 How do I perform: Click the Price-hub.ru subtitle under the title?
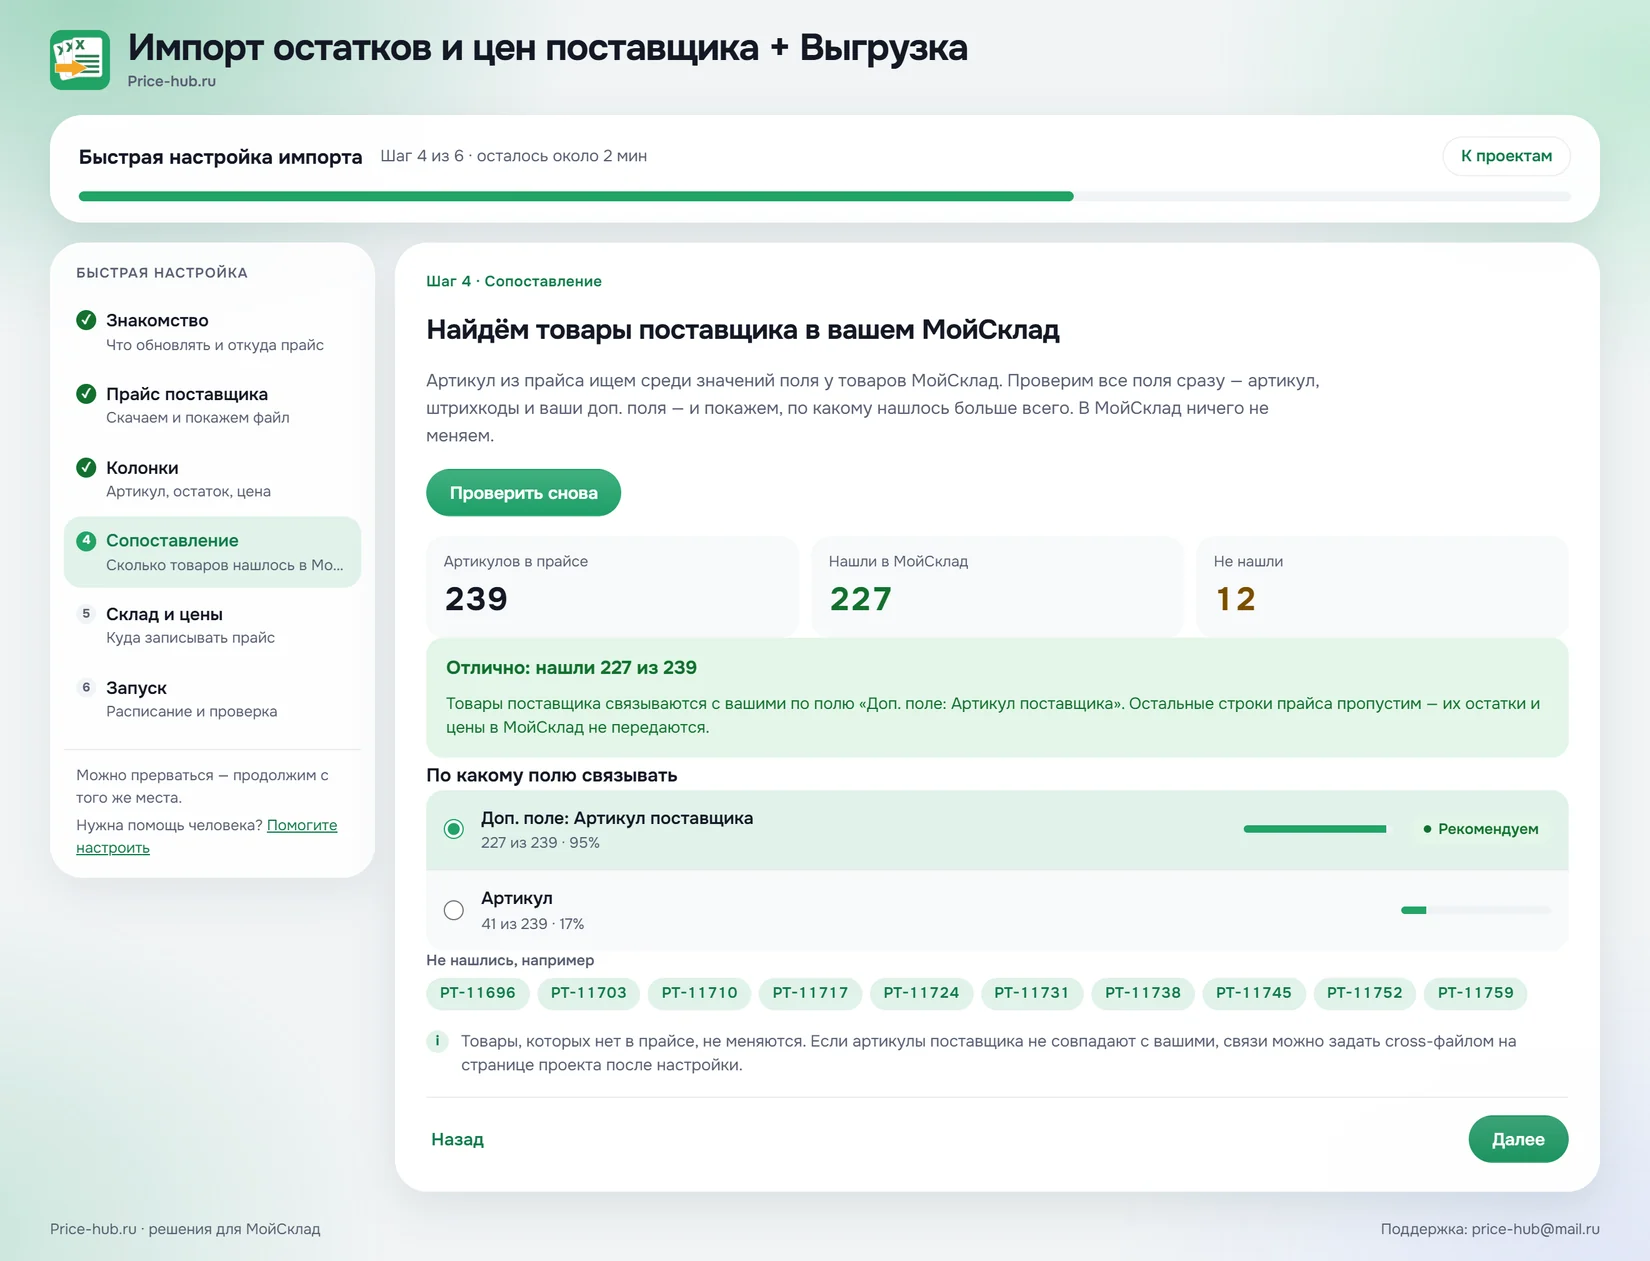coord(171,81)
